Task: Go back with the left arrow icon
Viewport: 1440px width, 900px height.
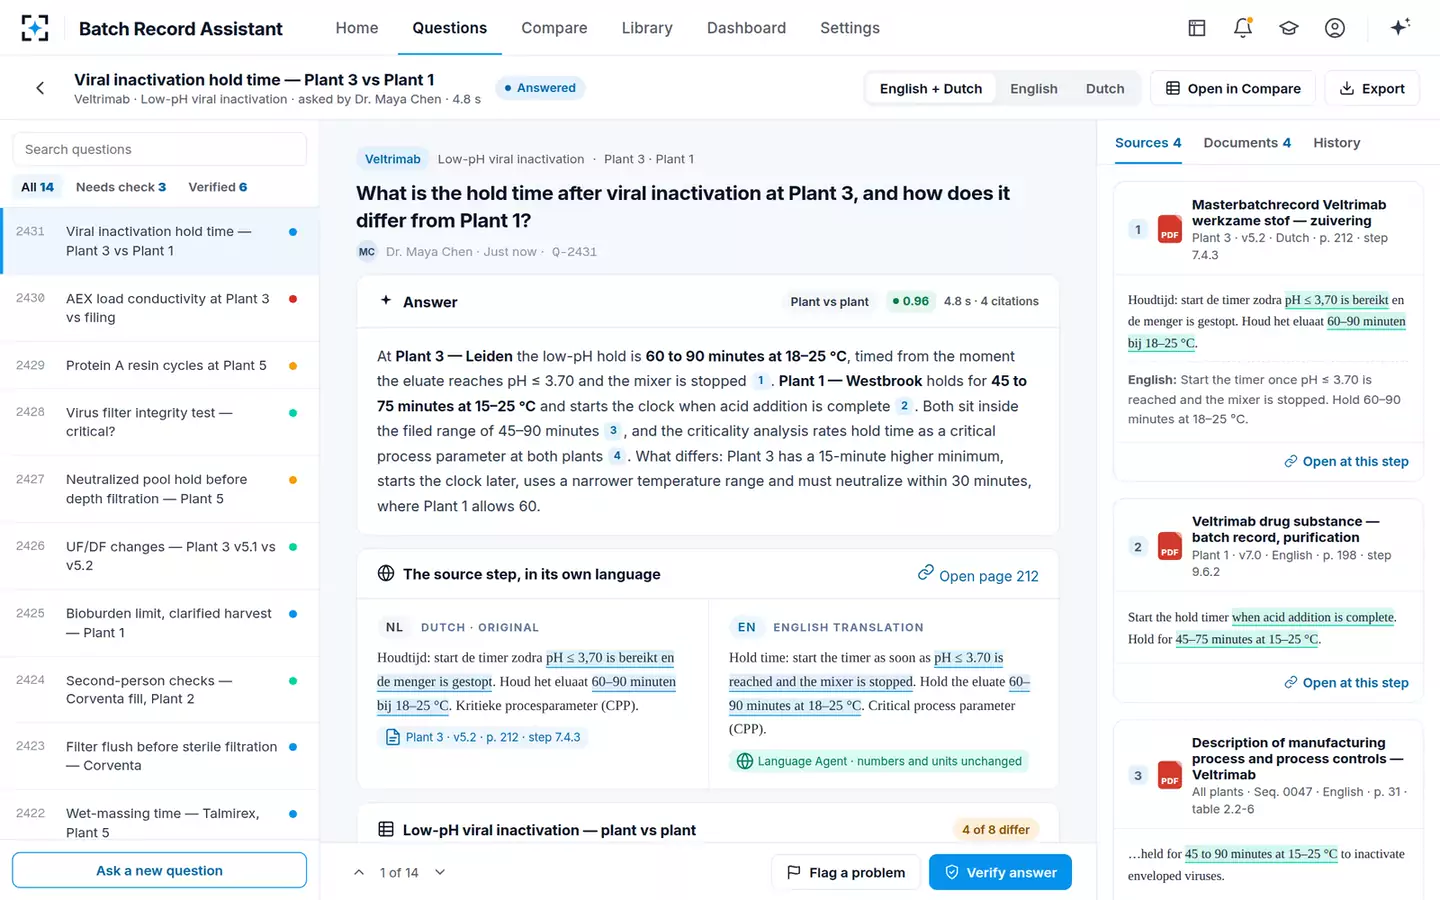Action: [x=40, y=88]
